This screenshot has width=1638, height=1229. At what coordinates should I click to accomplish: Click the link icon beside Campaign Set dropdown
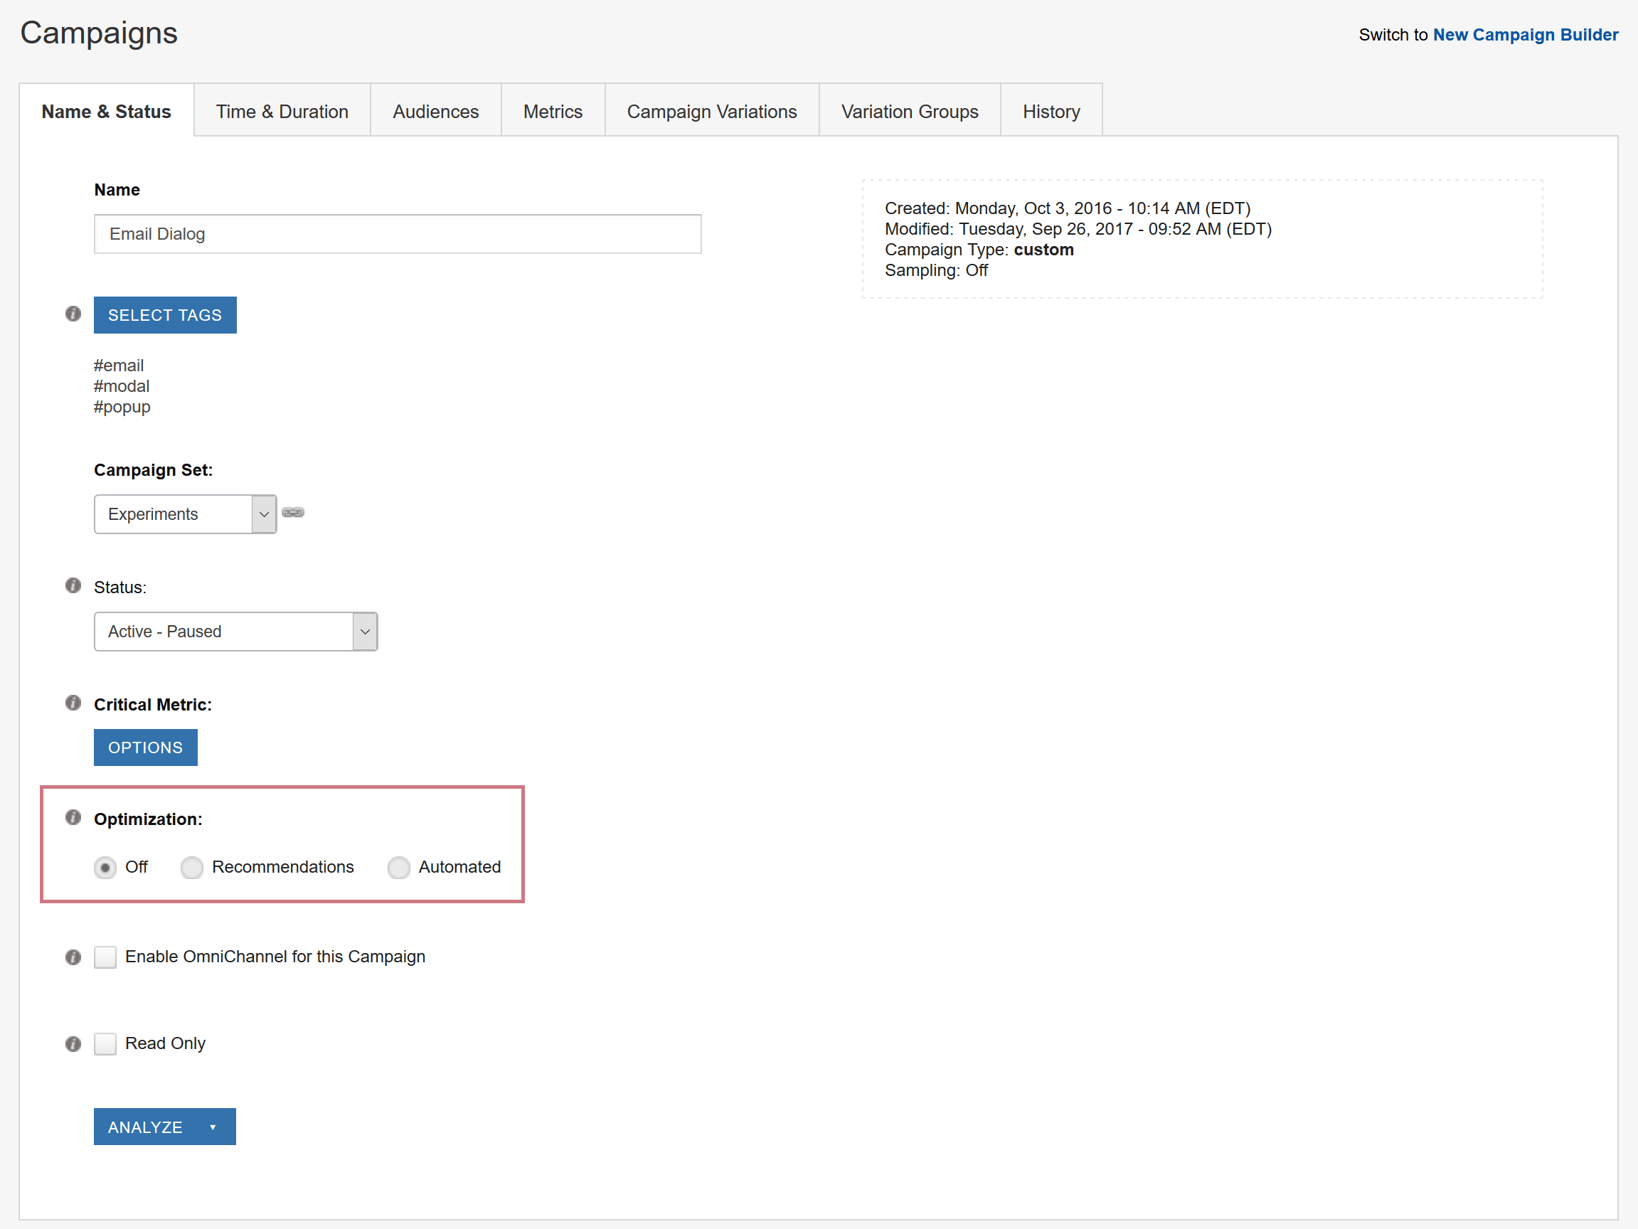[x=293, y=513]
